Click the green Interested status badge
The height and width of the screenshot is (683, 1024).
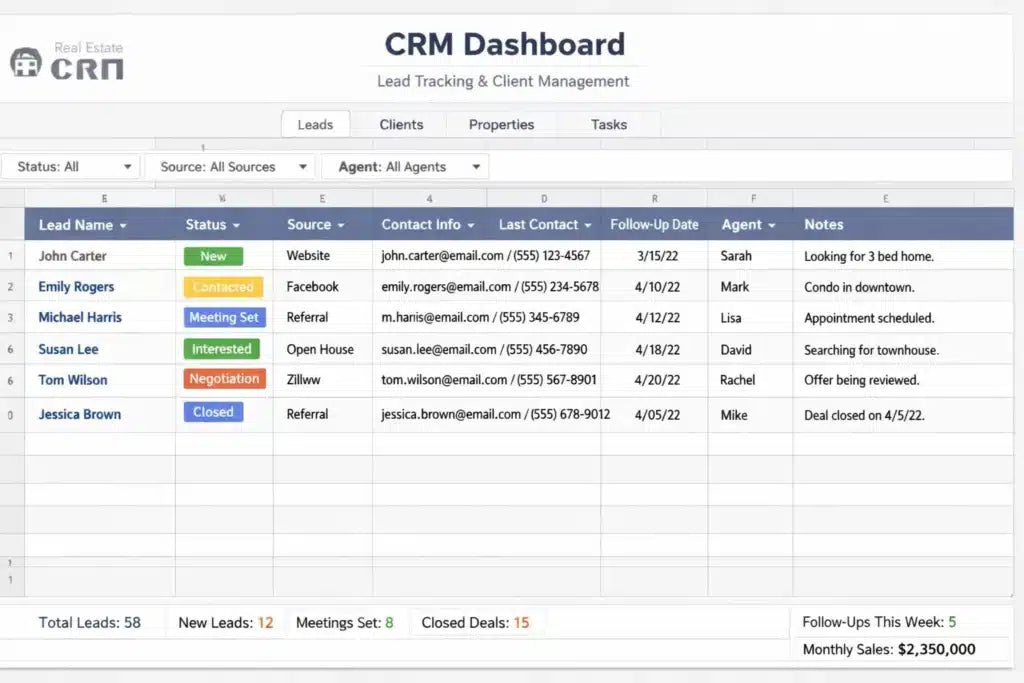click(x=221, y=349)
